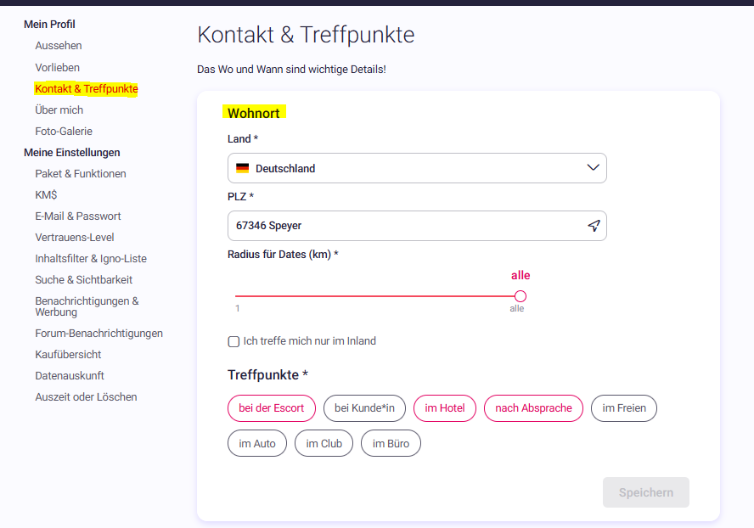
Task: Click the PLZ field showing 67346 Speyer
Action: (x=417, y=226)
